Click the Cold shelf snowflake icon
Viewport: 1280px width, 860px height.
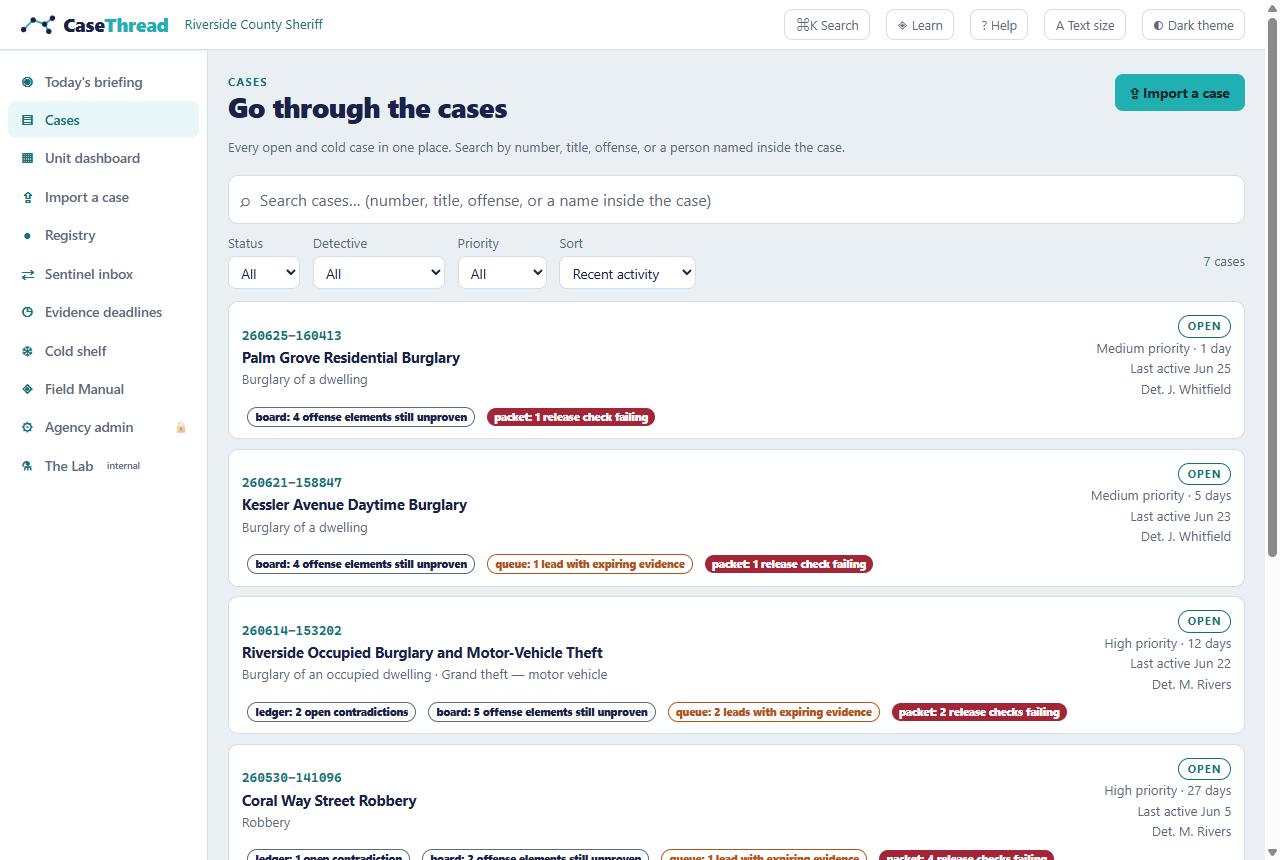tap(27, 351)
